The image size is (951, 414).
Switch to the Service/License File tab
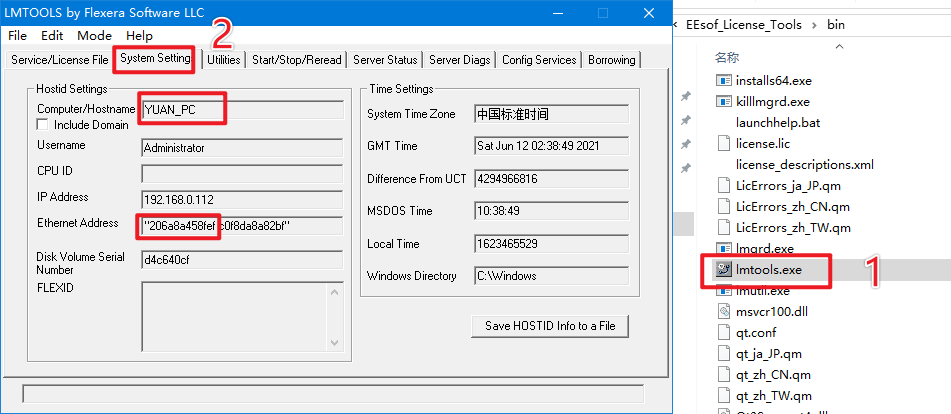(59, 59)
